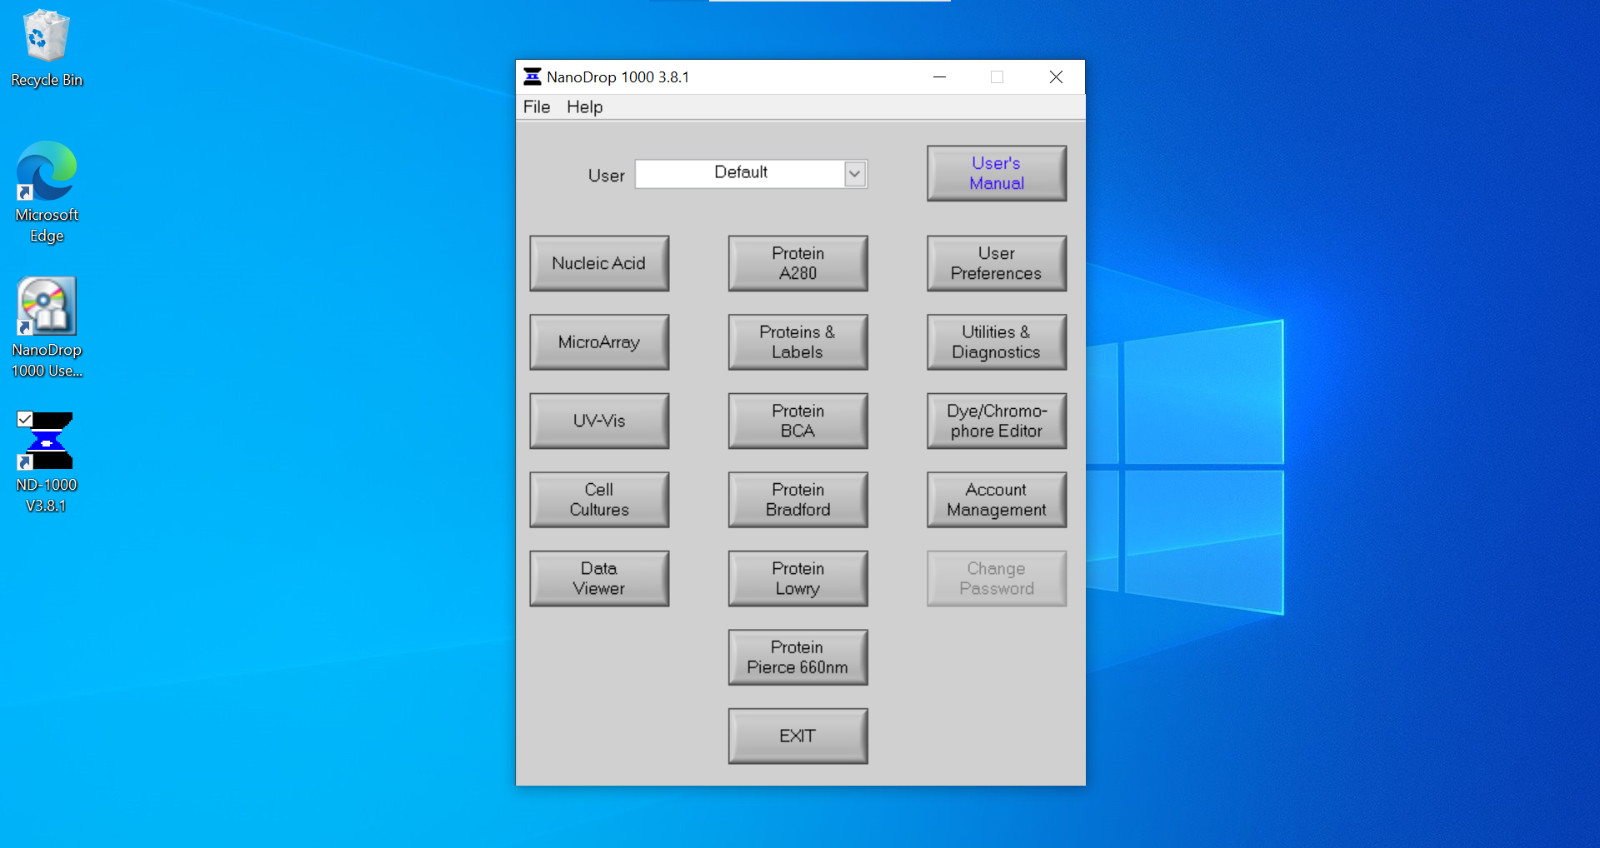Open the Protein Lowry module
This screenshot has height=848, width=1600.
tap(798, 579)
